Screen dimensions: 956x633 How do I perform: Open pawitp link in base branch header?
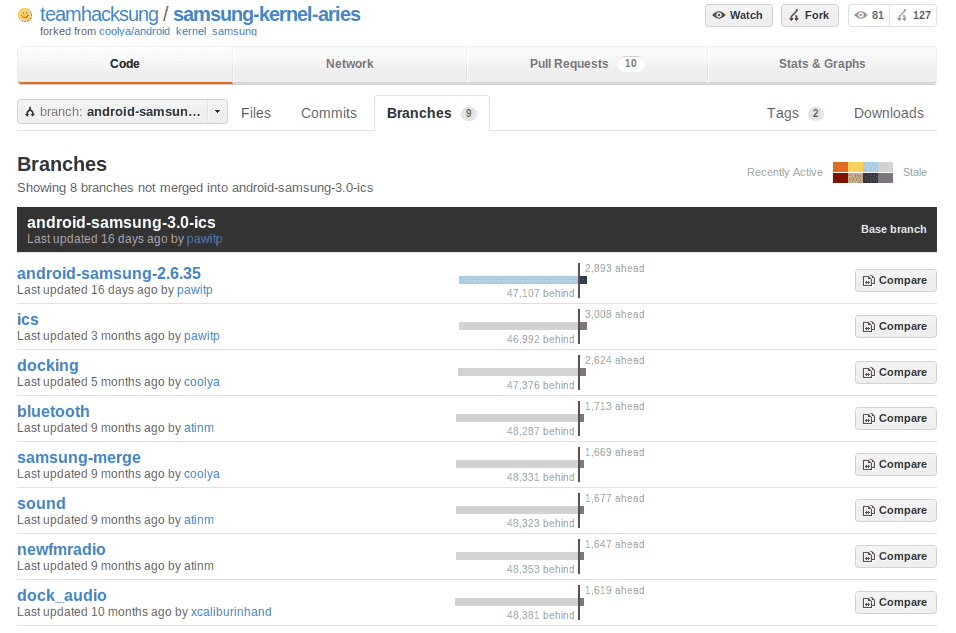click(204, 239)
